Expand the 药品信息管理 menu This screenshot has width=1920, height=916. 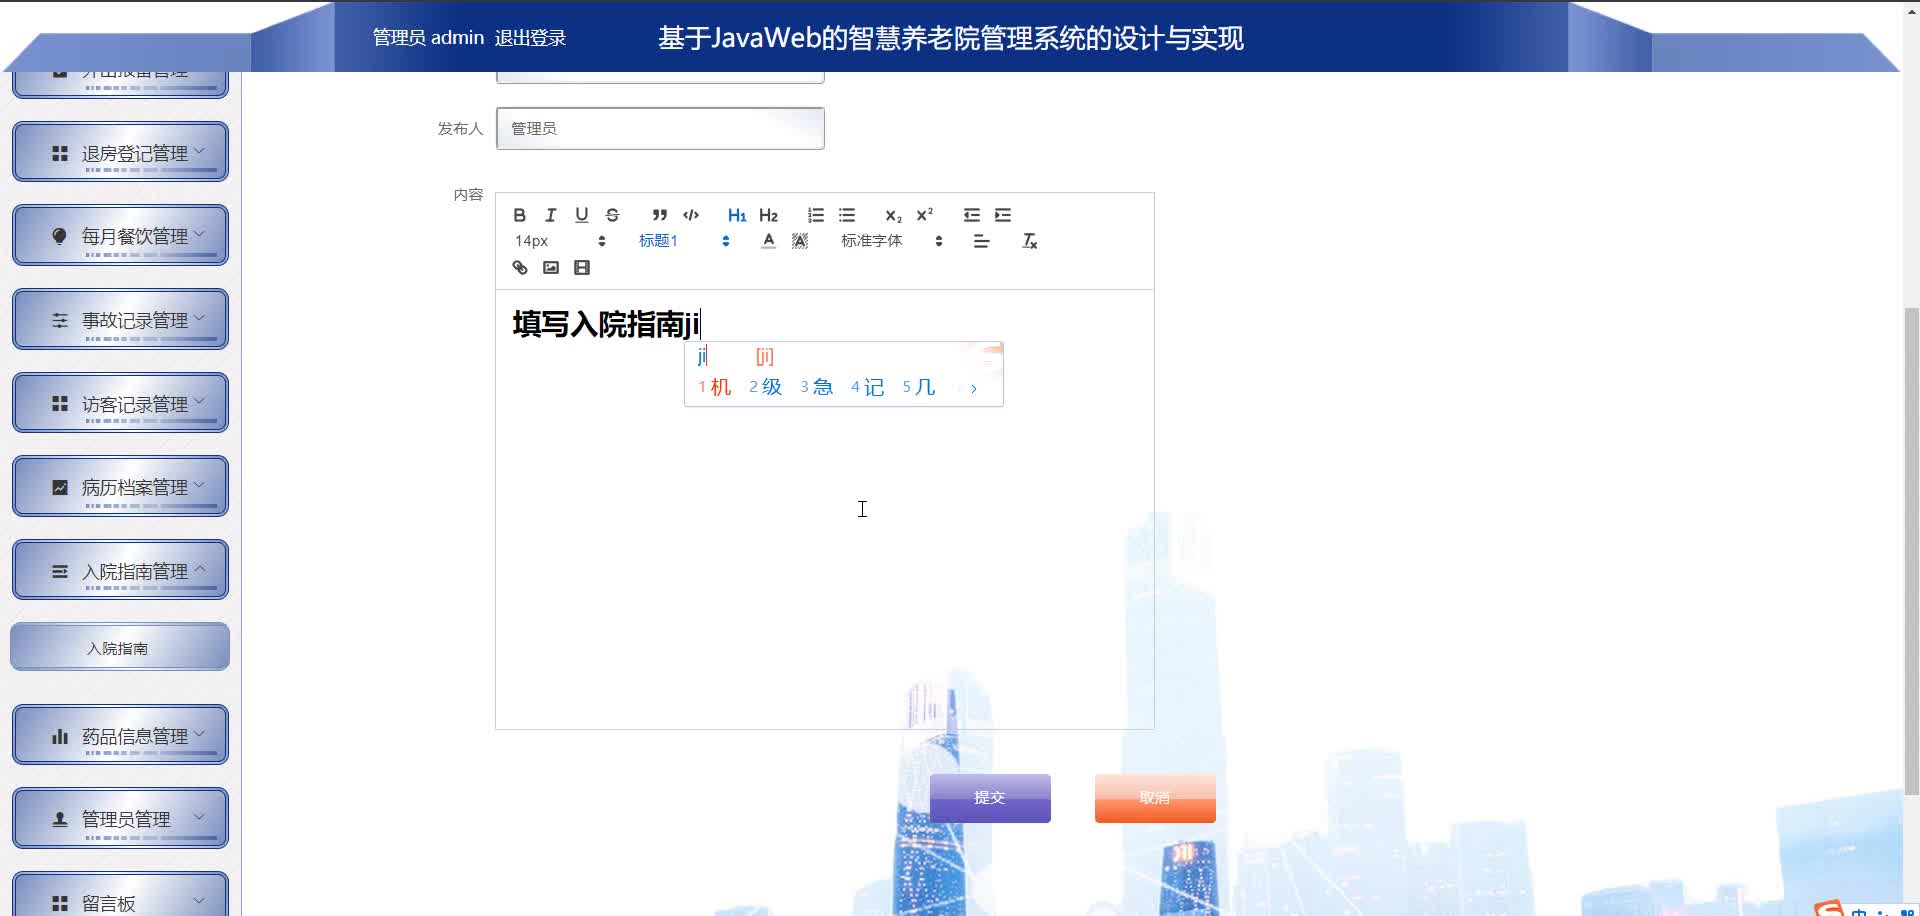coord(121,735)
